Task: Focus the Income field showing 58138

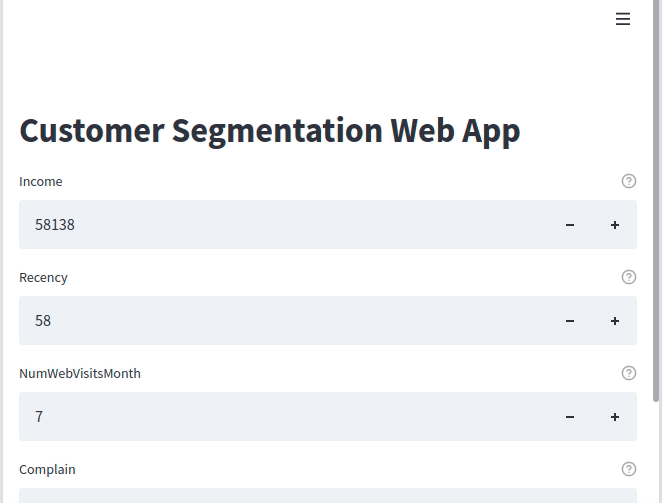Action: pos(283,225)
